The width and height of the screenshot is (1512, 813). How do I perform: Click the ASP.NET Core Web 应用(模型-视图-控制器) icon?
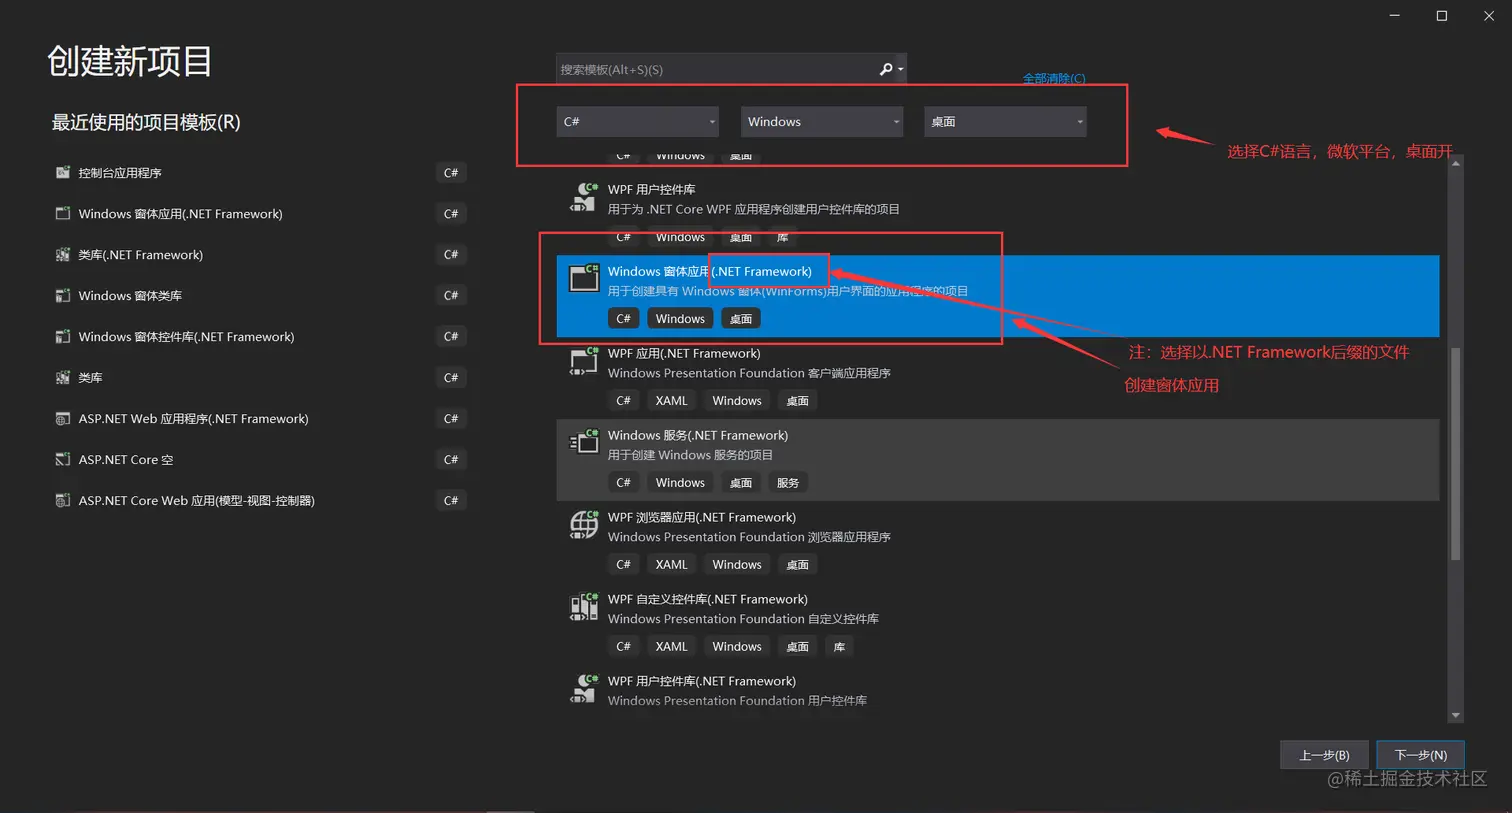pyautogui.click(x=63, y=500)
